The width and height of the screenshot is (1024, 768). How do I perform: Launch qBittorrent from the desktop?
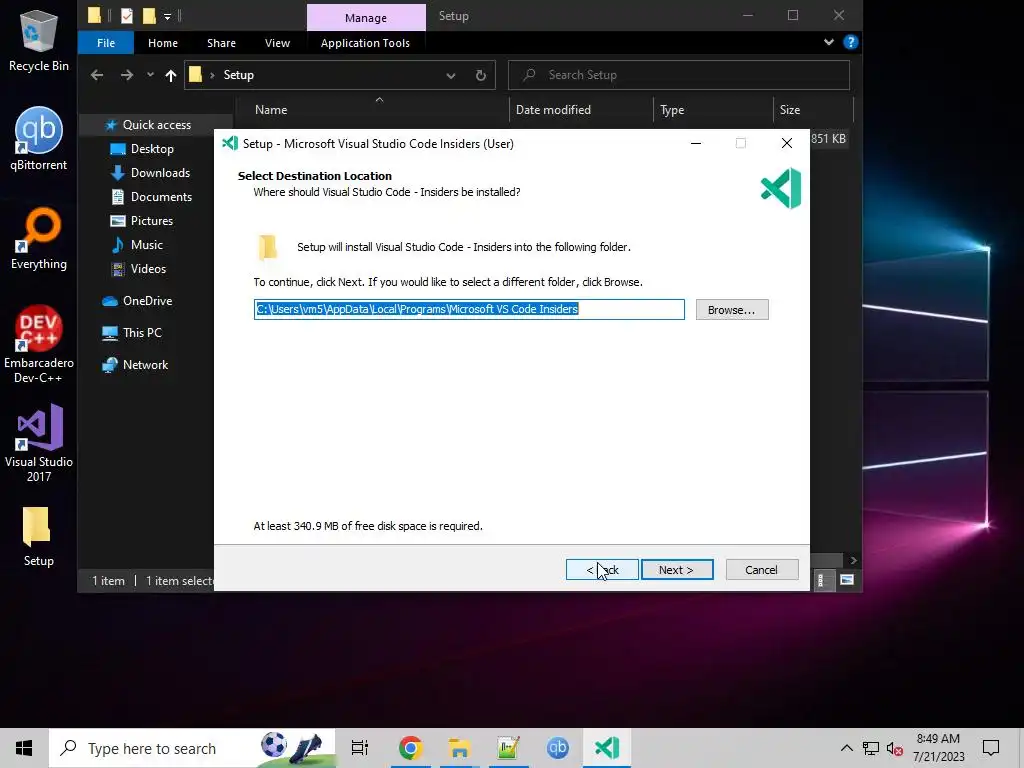pyautogui.click(x=39, y=138)
